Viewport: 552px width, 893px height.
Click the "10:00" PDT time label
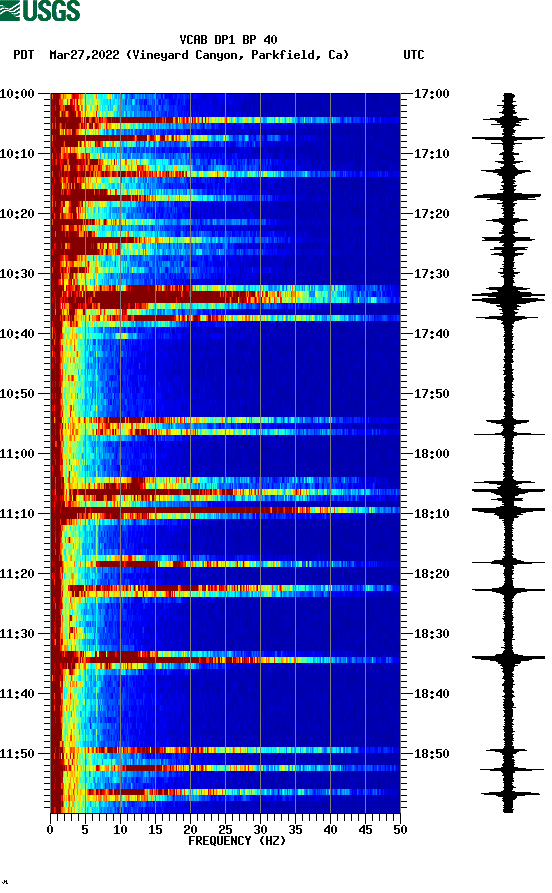click(x=17, y=93)
